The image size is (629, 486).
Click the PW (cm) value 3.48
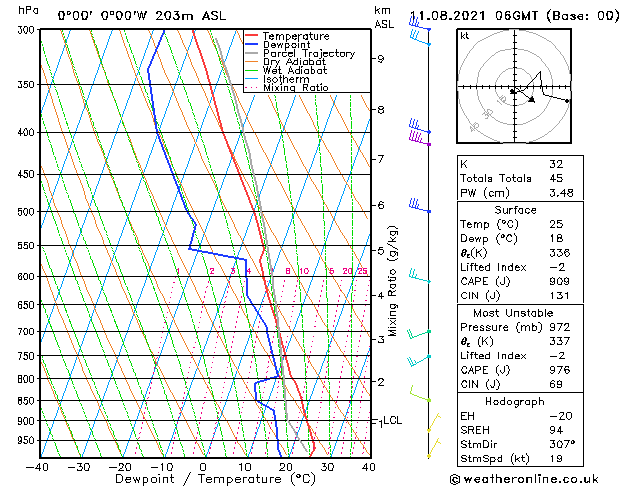[x=561, y=193]
